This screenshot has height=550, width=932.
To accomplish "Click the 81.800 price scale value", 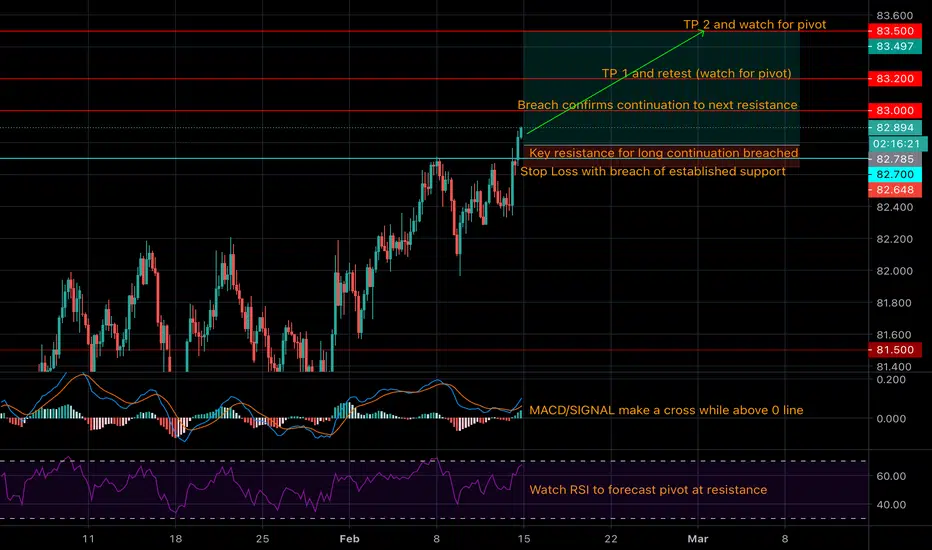I will click(x=895, y=303).
